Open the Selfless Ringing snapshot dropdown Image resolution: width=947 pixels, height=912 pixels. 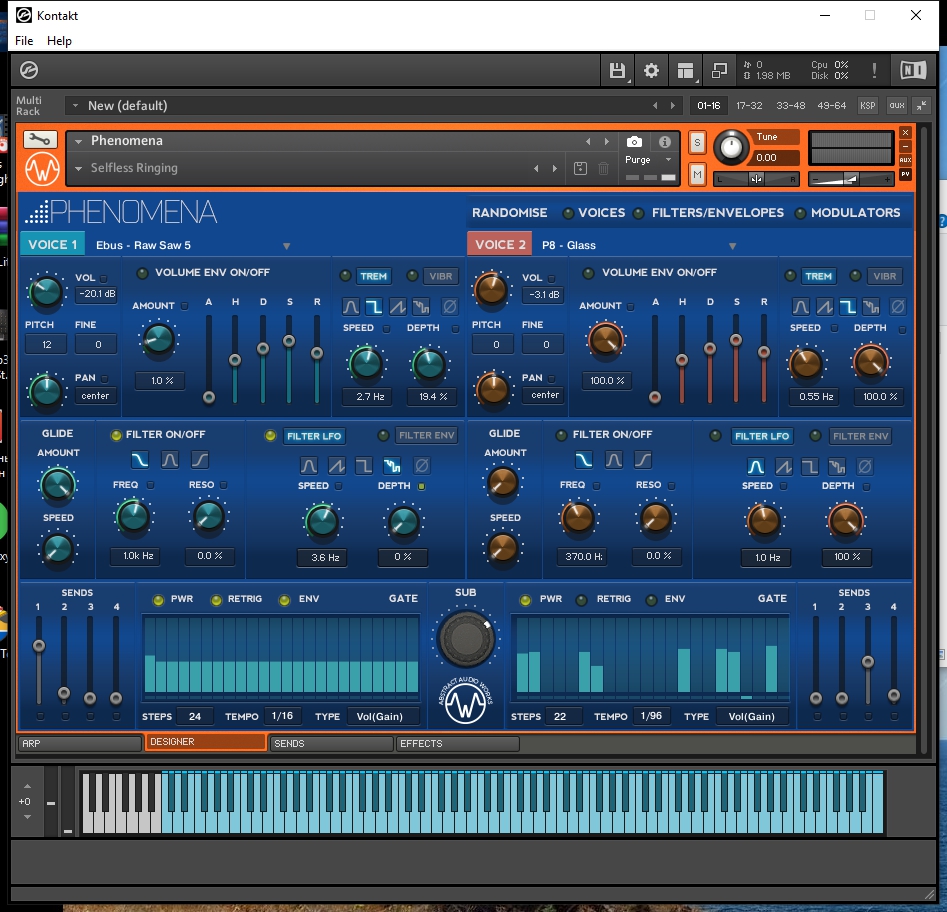tap(79, 169)
